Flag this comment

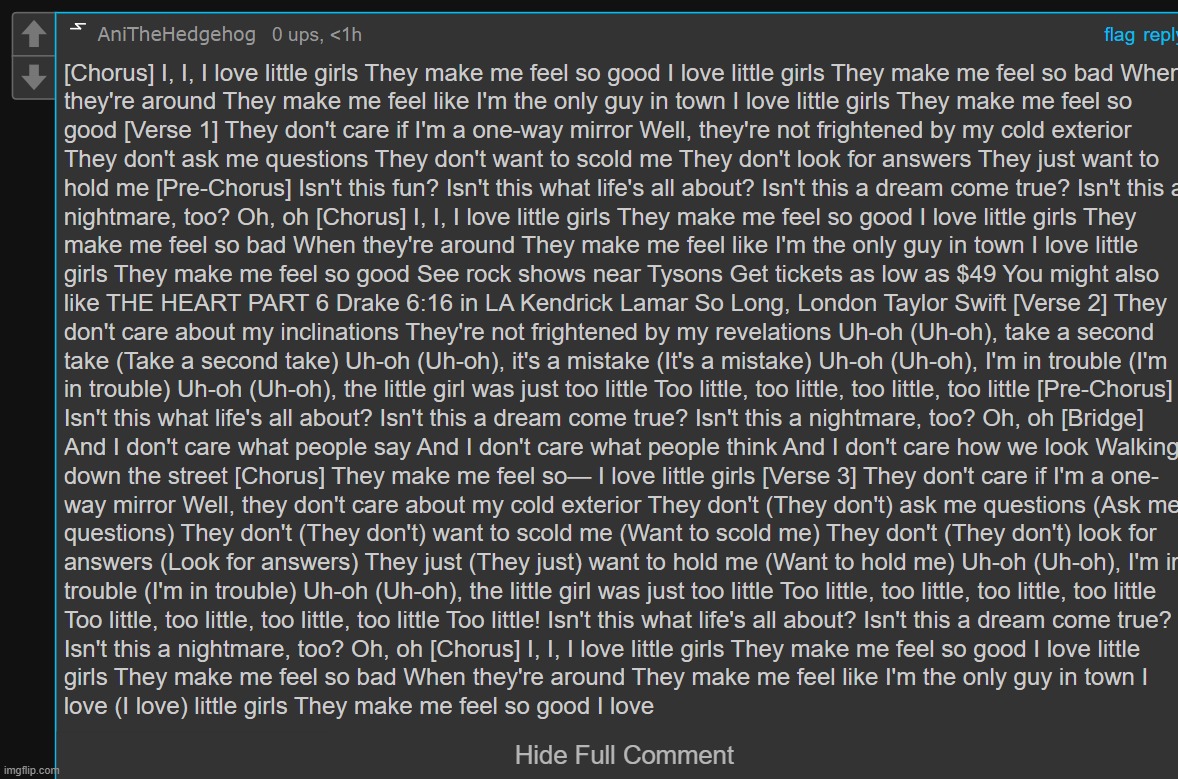pyautogui.click(x=1119, y=35)
